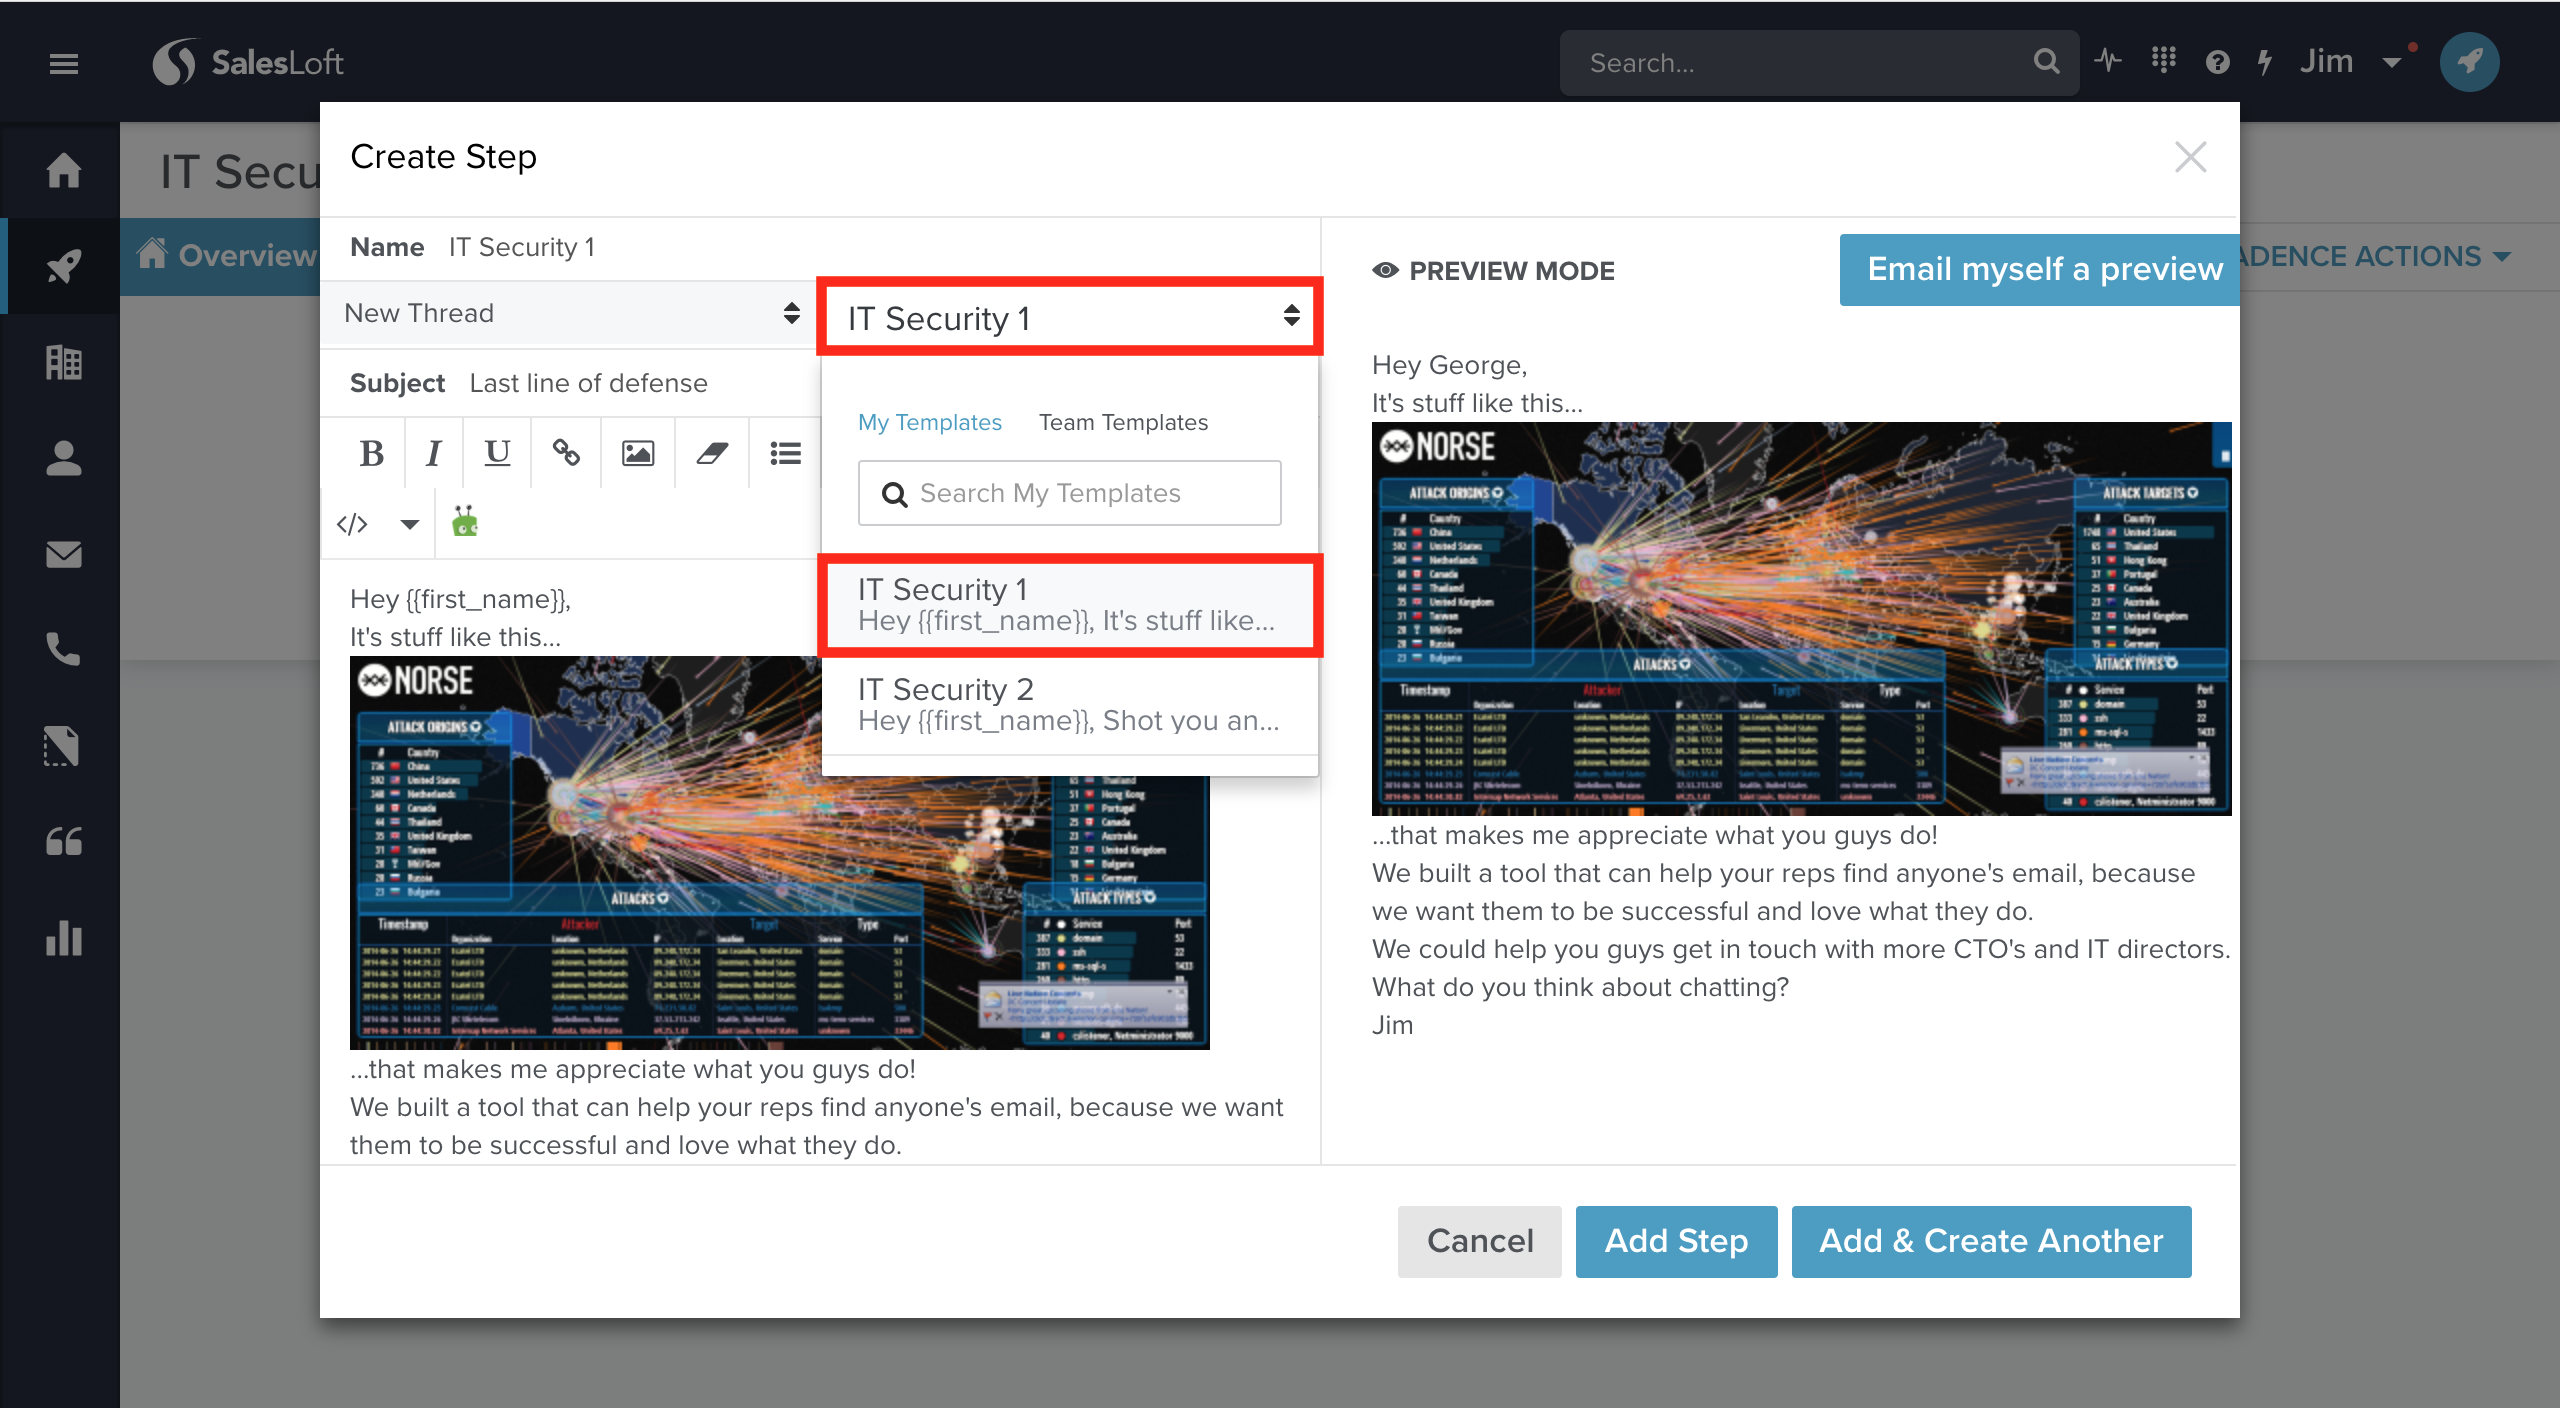Toggle bold formatting in the editor

pyautogui.click(x=371, y=454)
